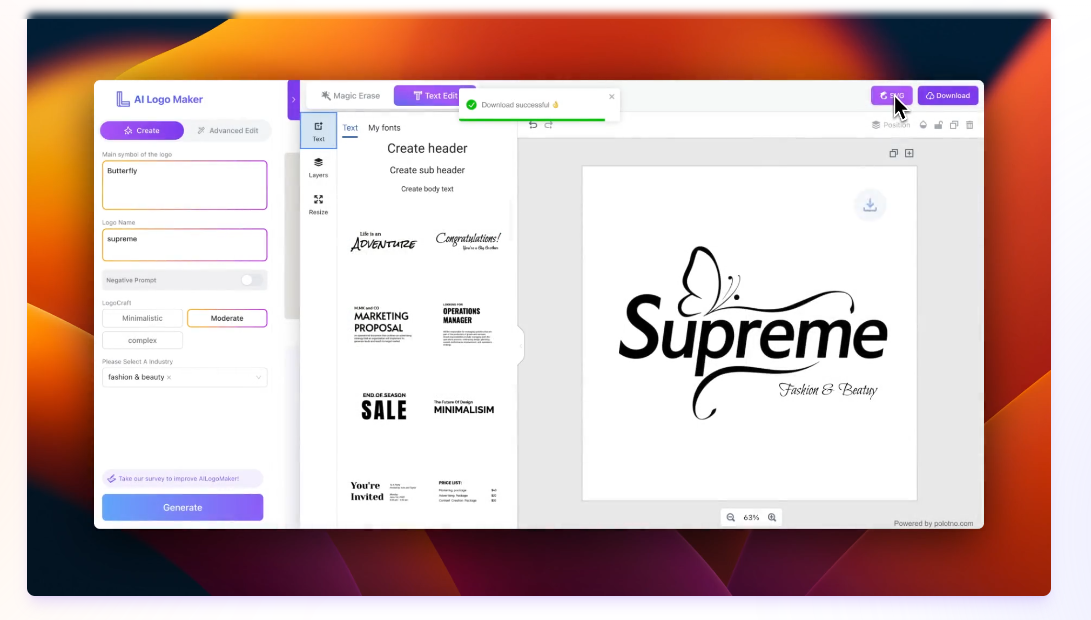The width and height of the screenshot is (1091, 620).
Task: Click the 63% zoom level value
Action: coord(751,518)
